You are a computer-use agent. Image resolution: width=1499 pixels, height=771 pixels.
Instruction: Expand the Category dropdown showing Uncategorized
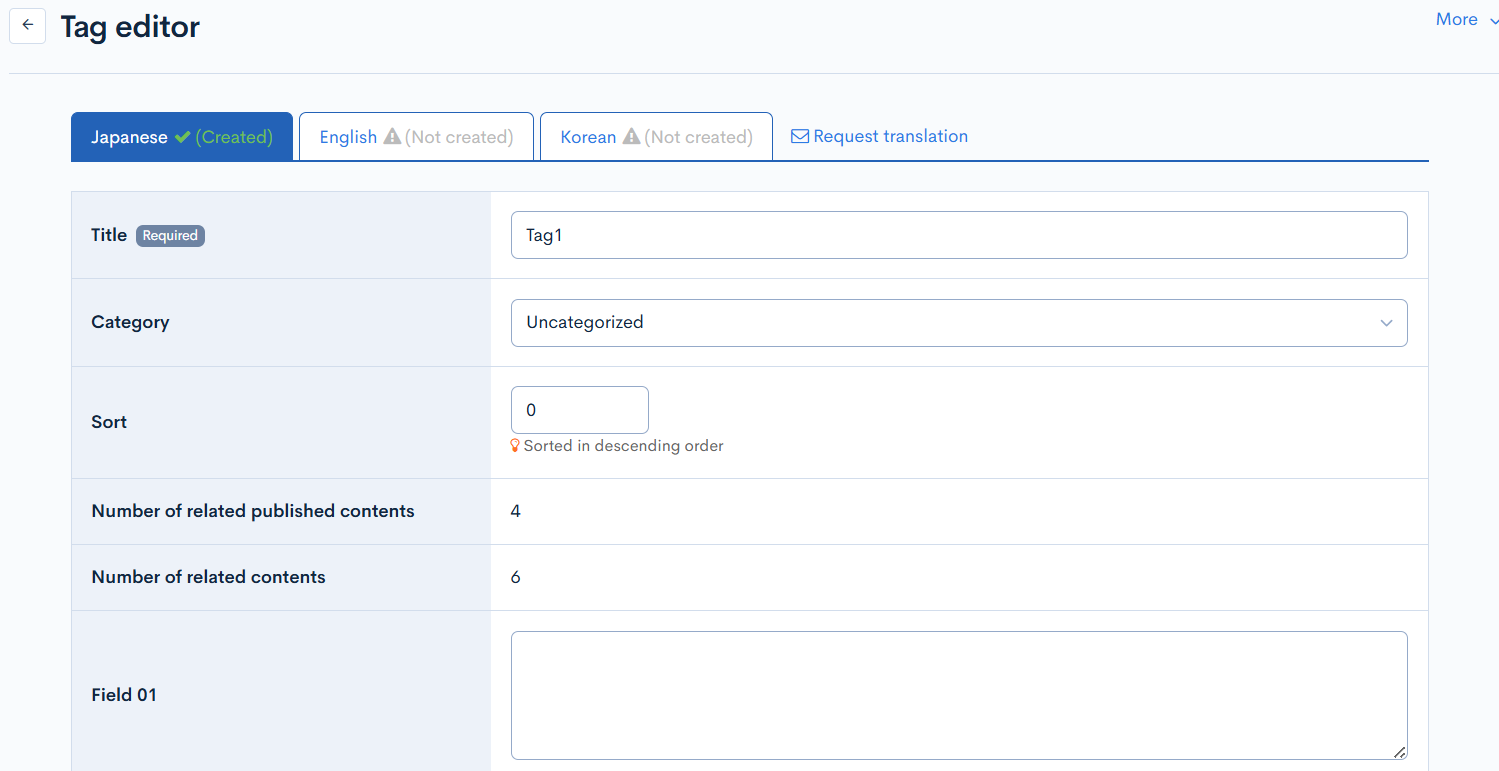click(958, 323)
